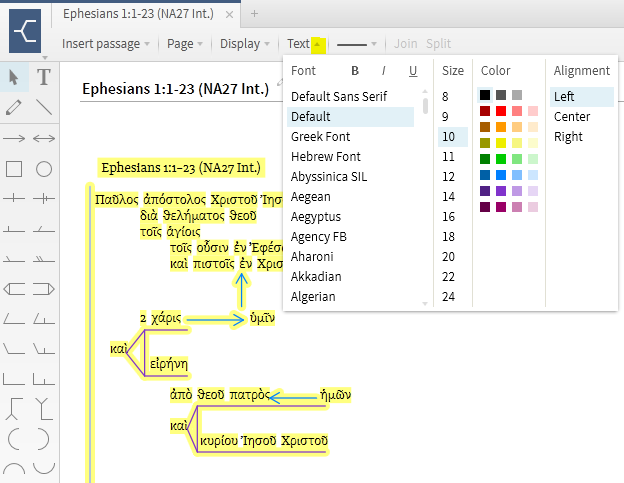Click the arrow beneath the app logo

tap(45, 58)
